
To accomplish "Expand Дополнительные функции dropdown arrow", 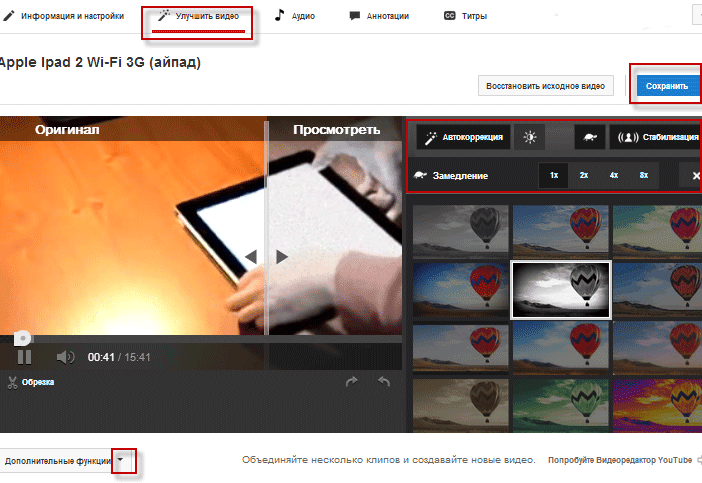I will pyautogui.click(x=120, y=460).
